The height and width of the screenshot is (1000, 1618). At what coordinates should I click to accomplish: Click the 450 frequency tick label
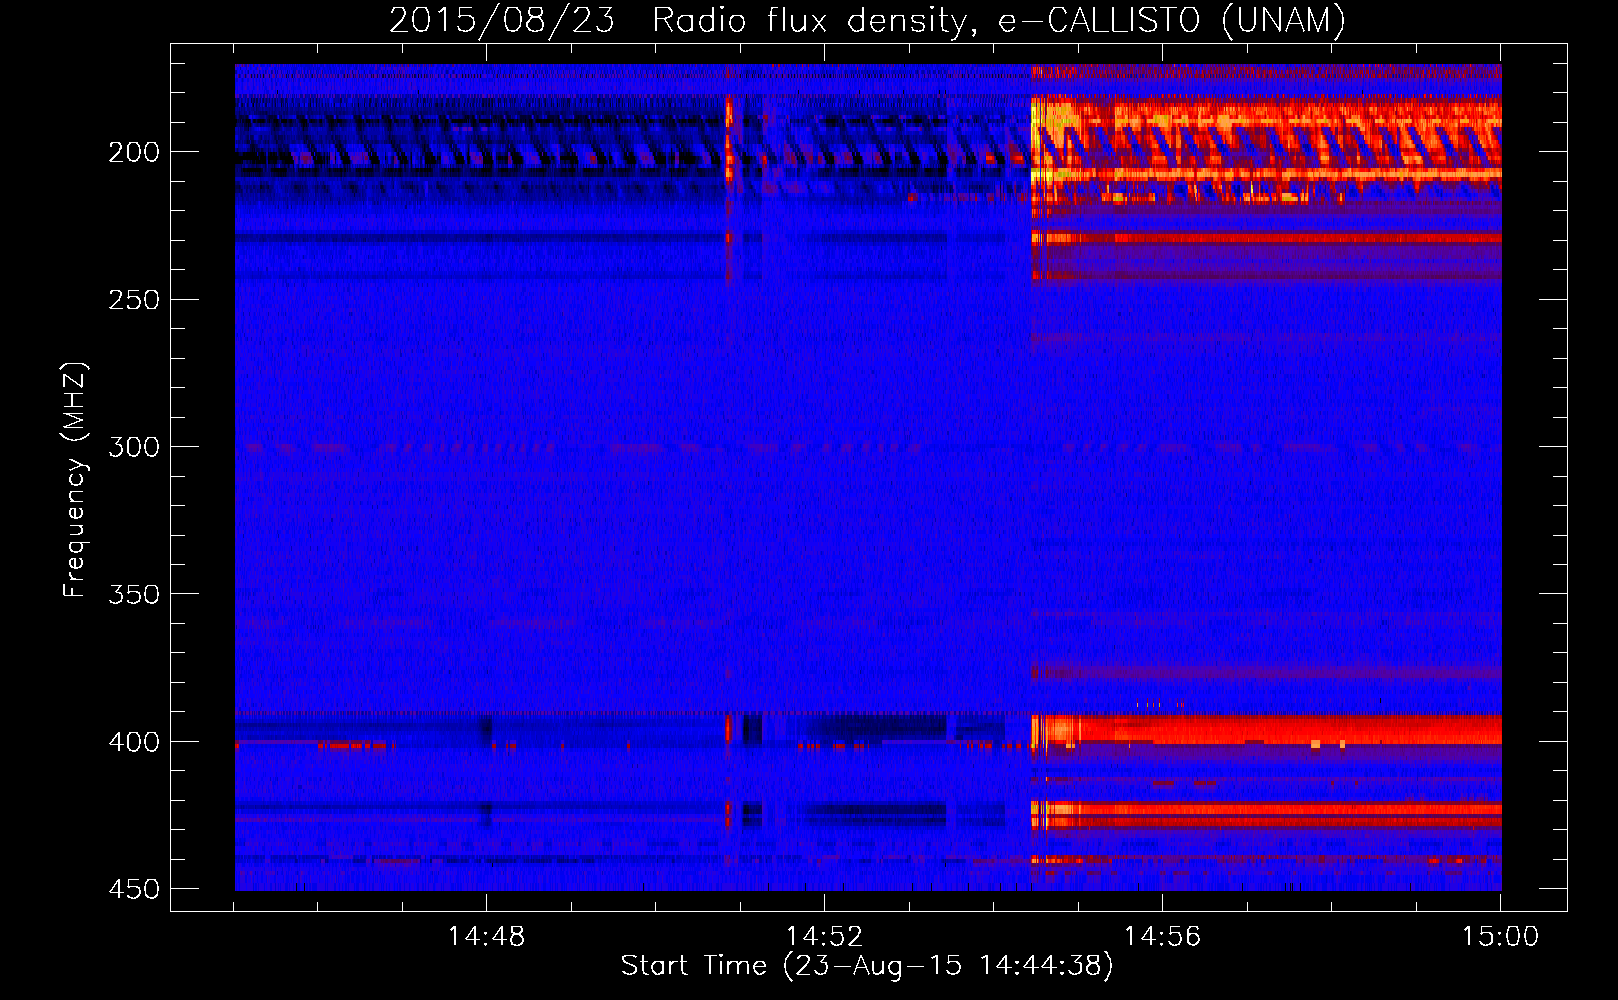pyautogui.click(x=133, y=889)
